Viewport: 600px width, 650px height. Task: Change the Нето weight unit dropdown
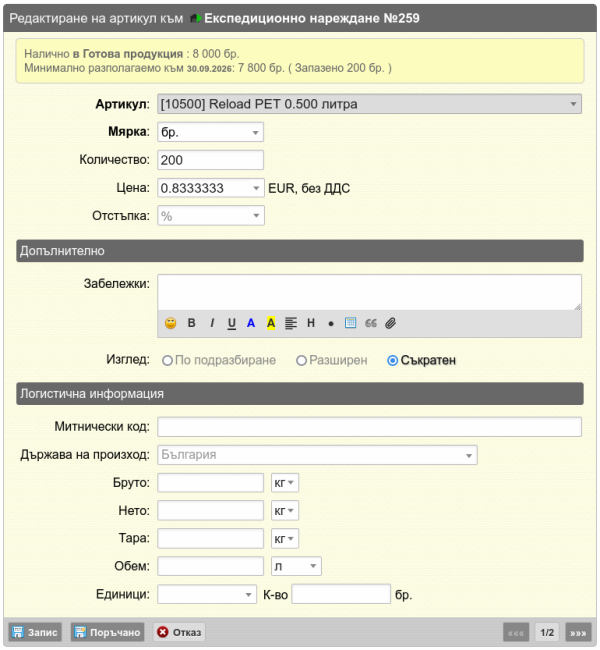tap(285, 511)
